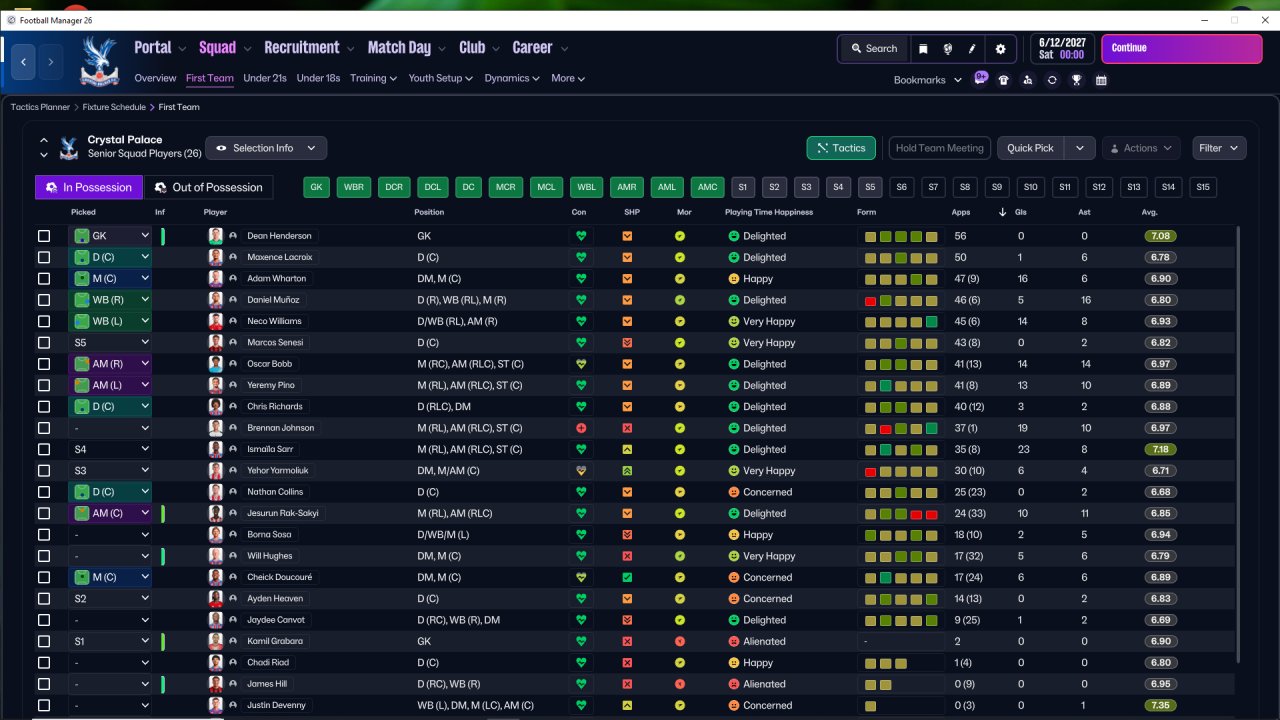Switch to the Under 21s tab

(x=265, y=78)
